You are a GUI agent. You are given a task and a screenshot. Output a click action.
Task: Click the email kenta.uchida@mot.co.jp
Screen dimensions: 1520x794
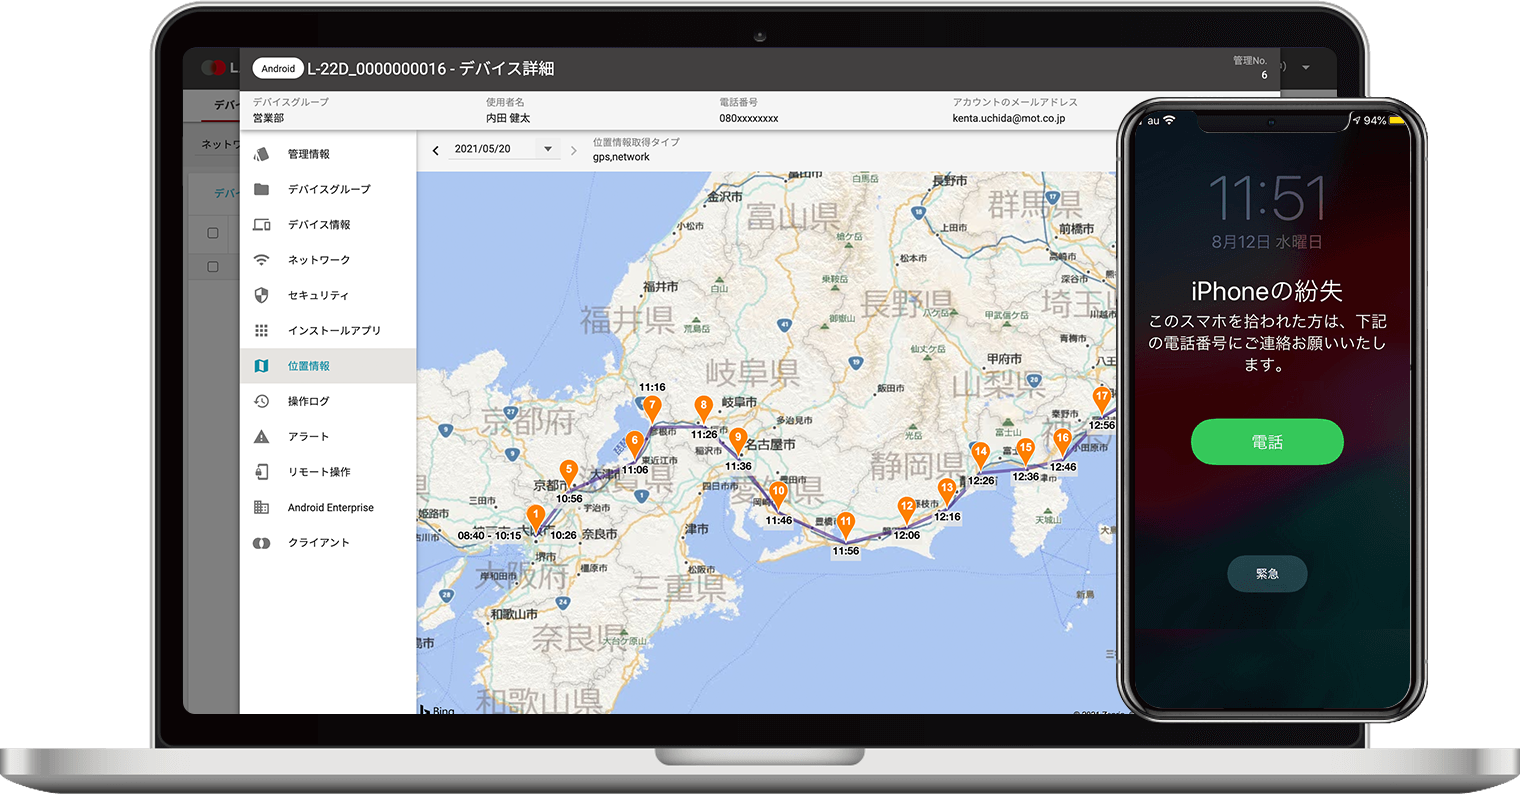coord(1008,118)
